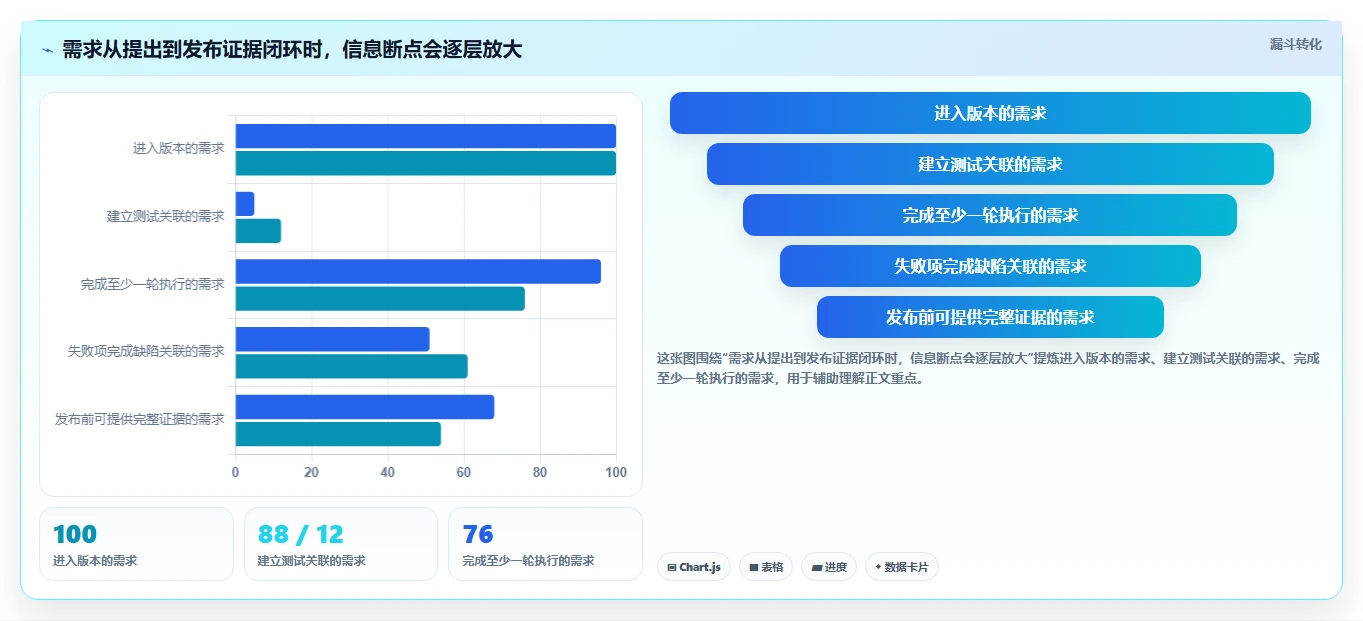Click the stat card value 76

[x=478, y=534]
